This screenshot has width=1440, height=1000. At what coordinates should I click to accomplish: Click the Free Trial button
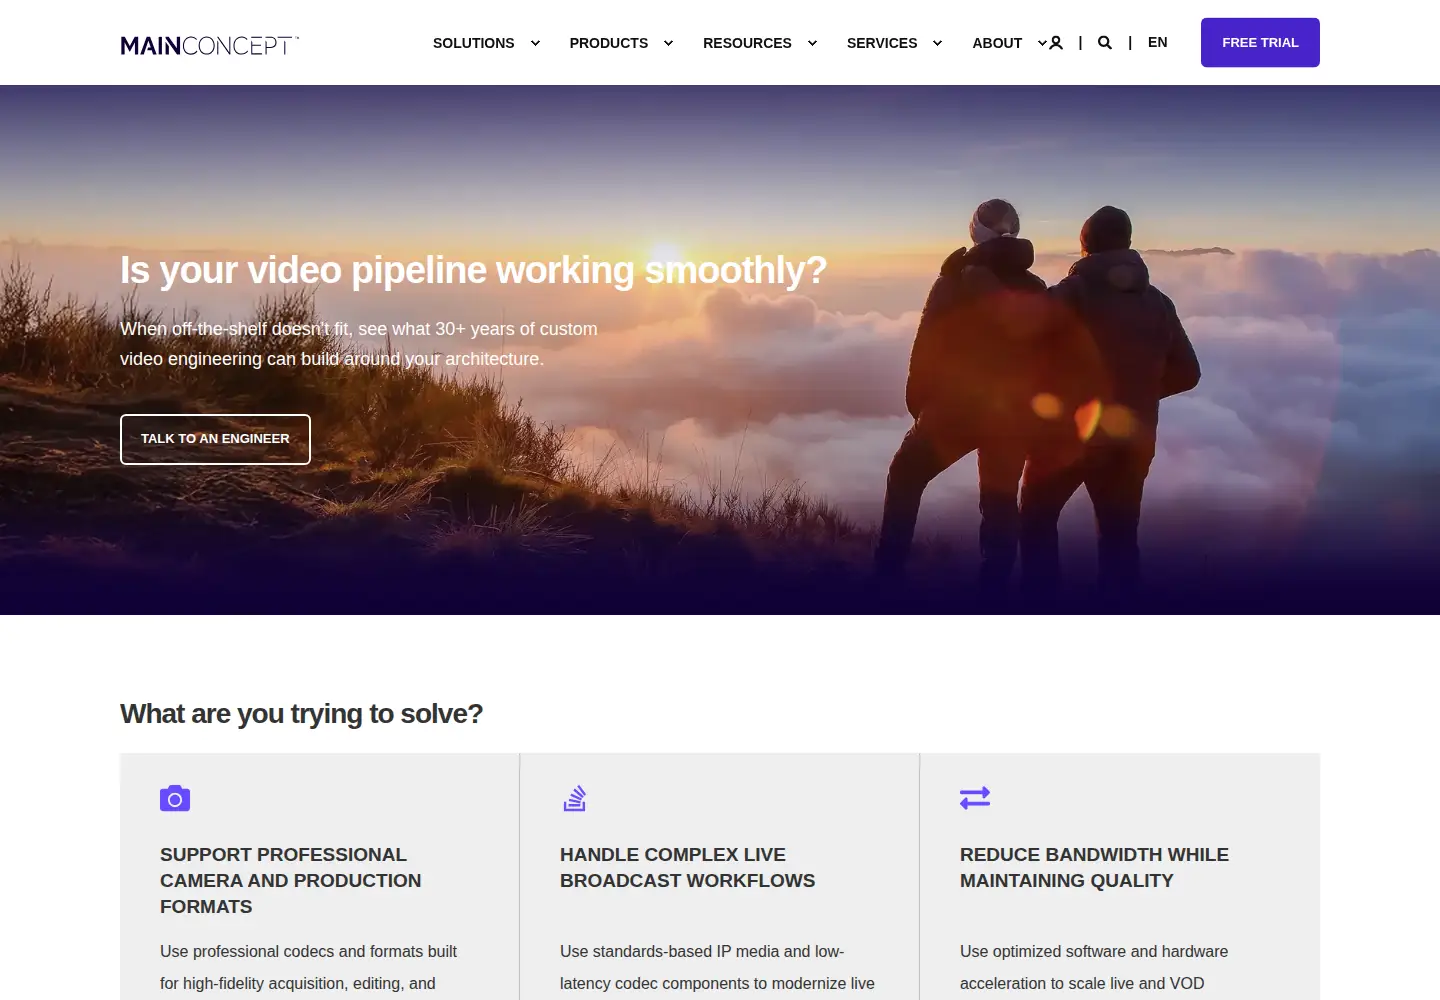point(1260,42)
